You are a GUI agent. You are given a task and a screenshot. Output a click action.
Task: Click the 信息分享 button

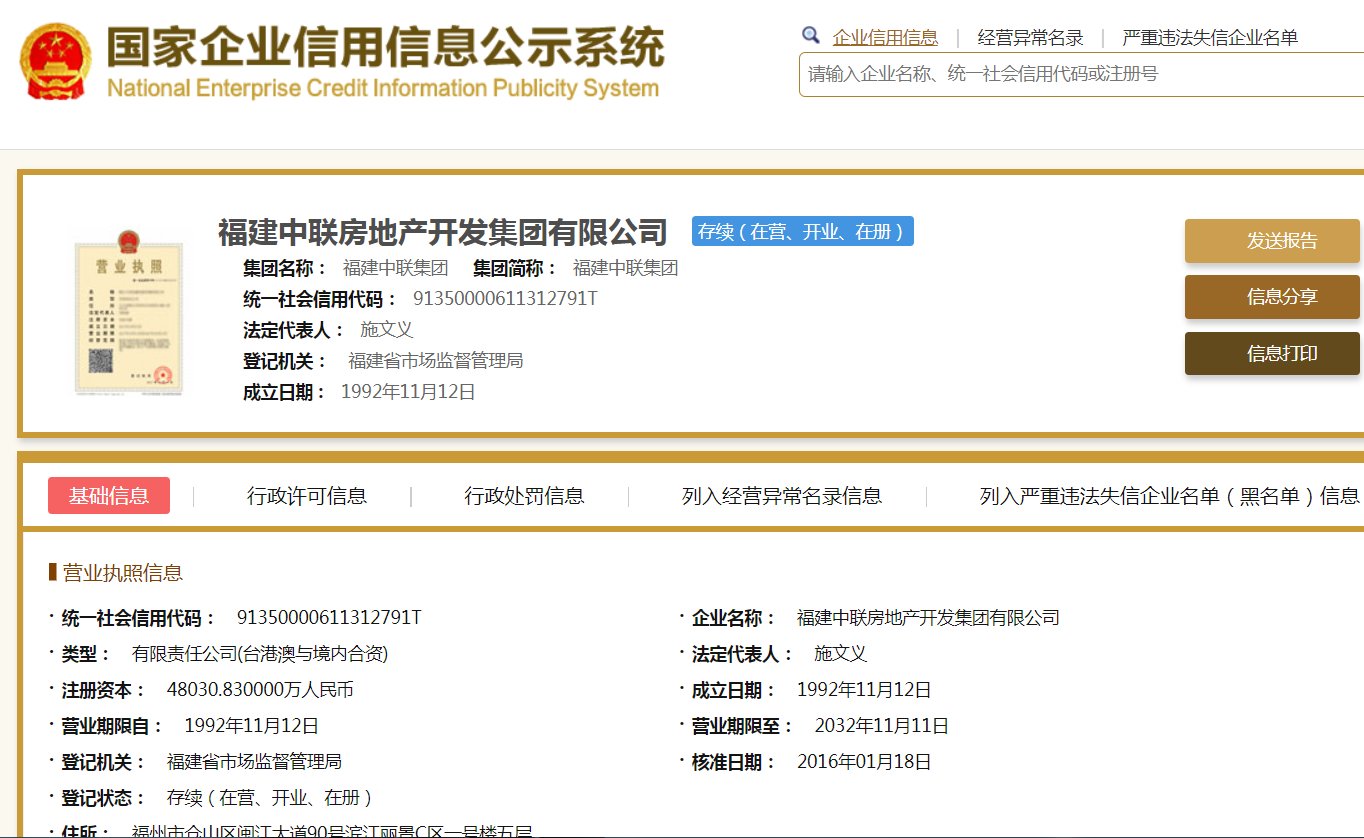[1271, 297]
